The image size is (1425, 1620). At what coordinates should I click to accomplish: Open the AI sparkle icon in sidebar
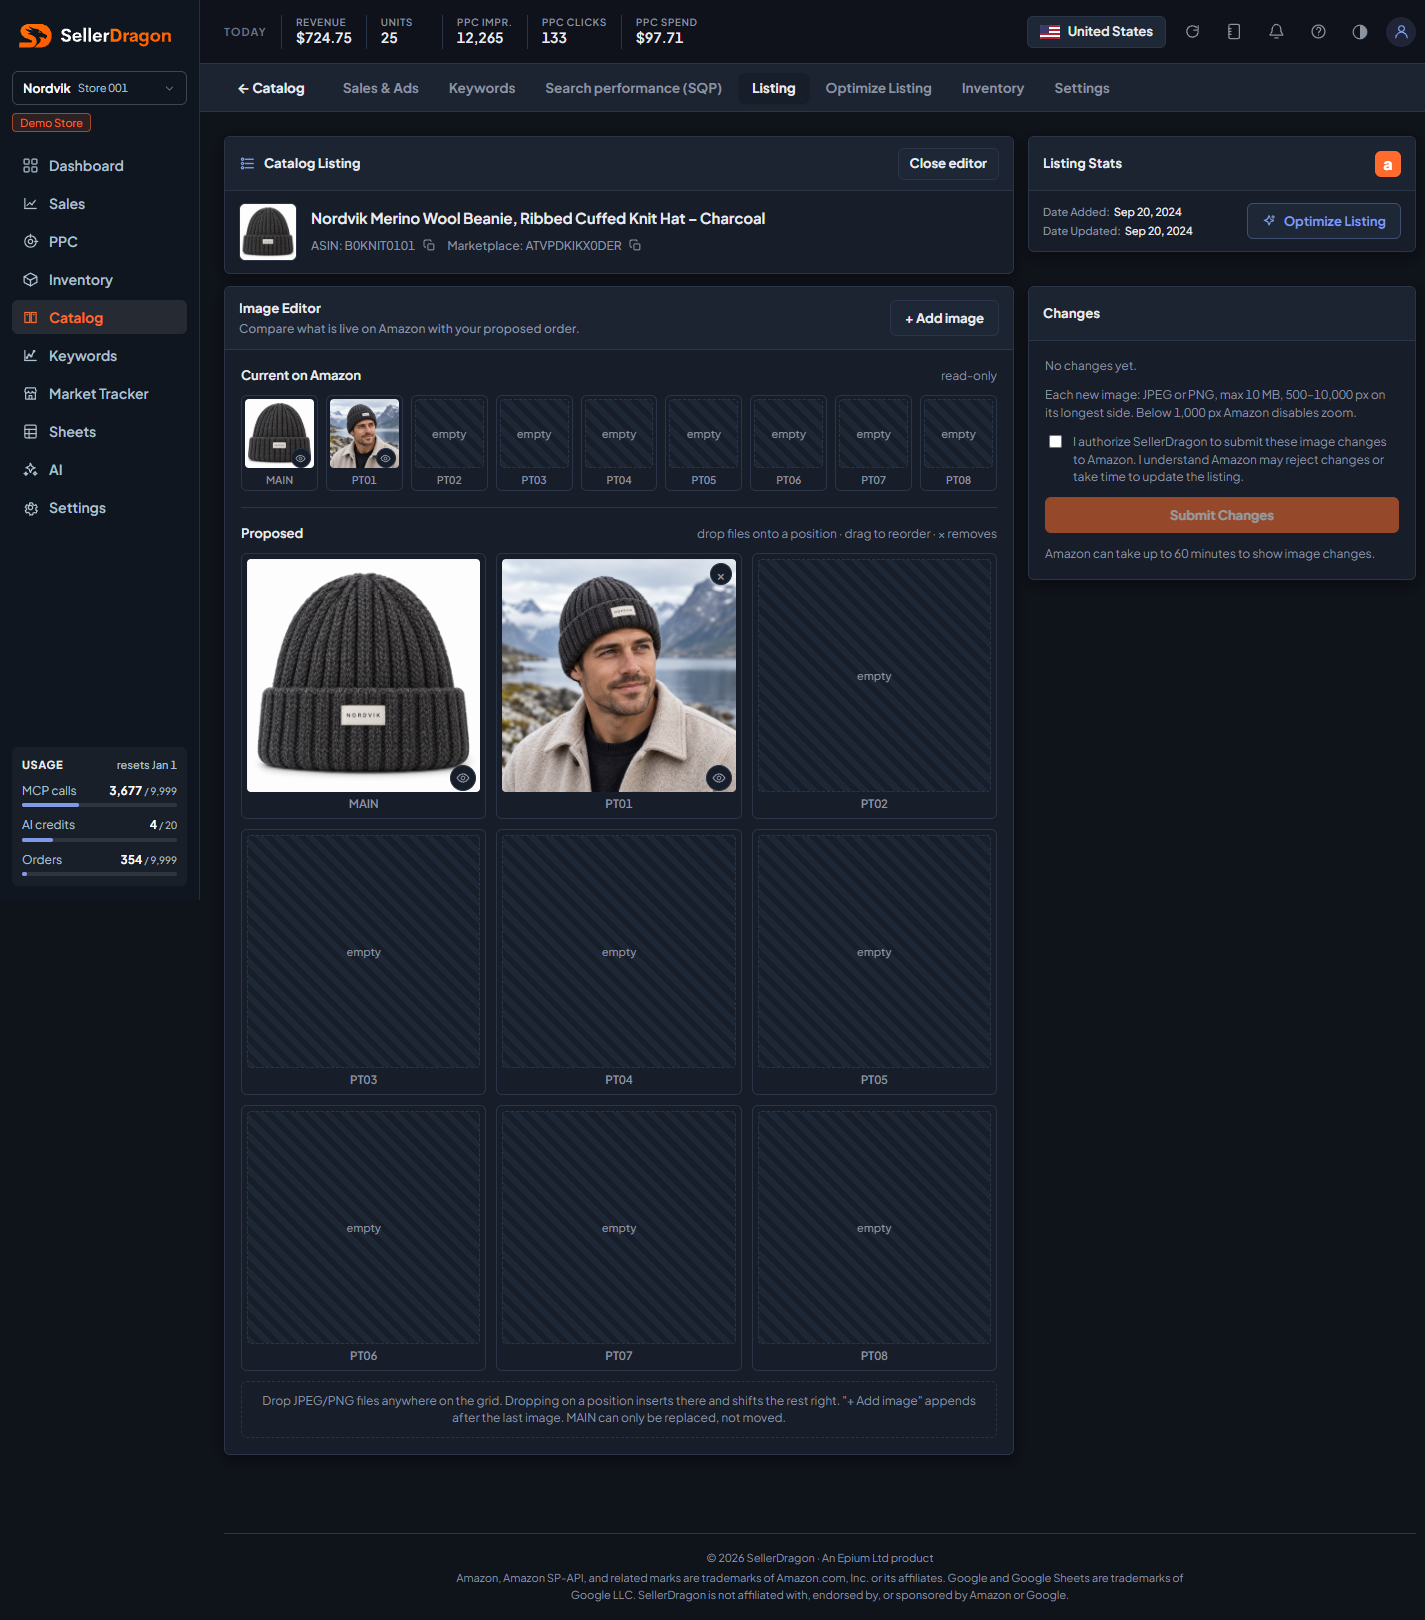coord(31,470)
